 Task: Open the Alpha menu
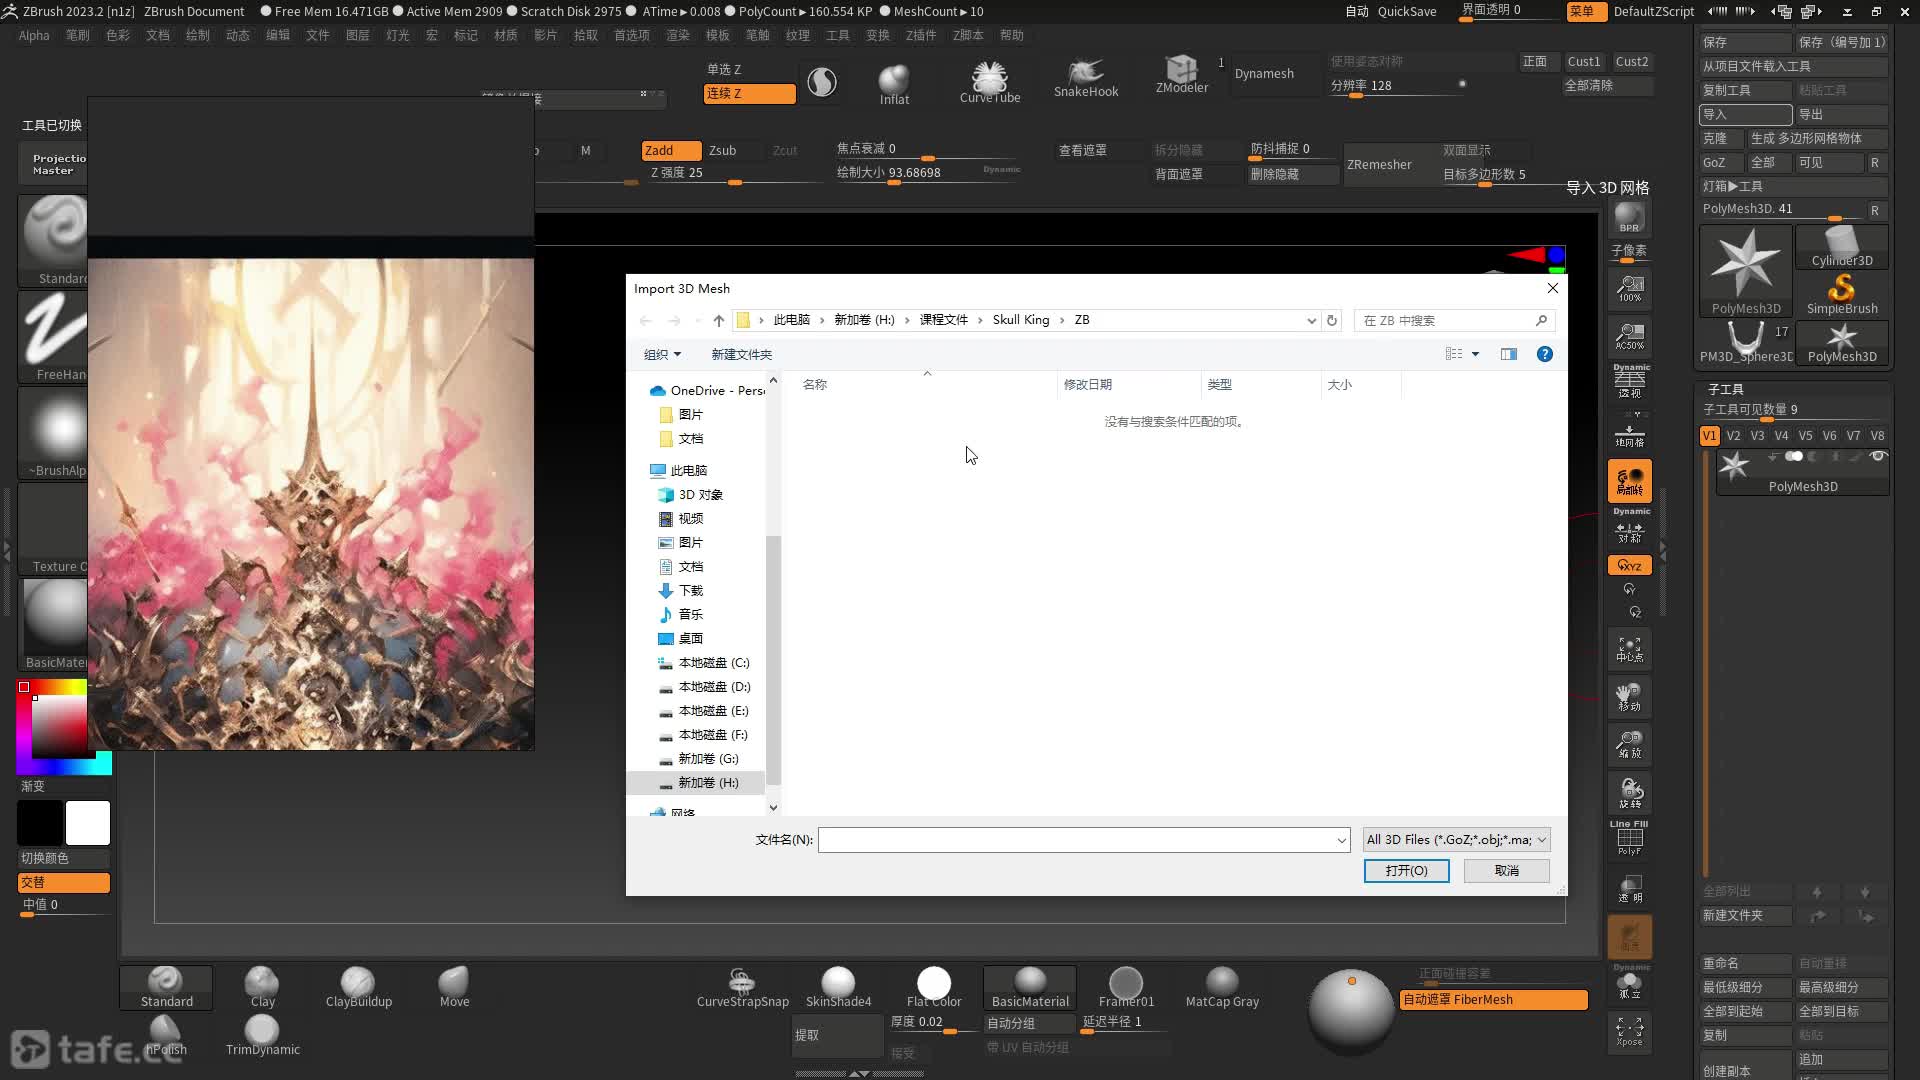point(34,35)
